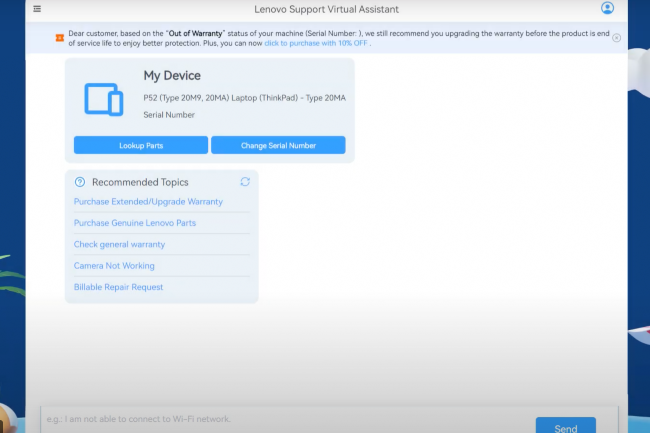
Task: Open the hamburger menu in the header
Action: click(37, 9)
